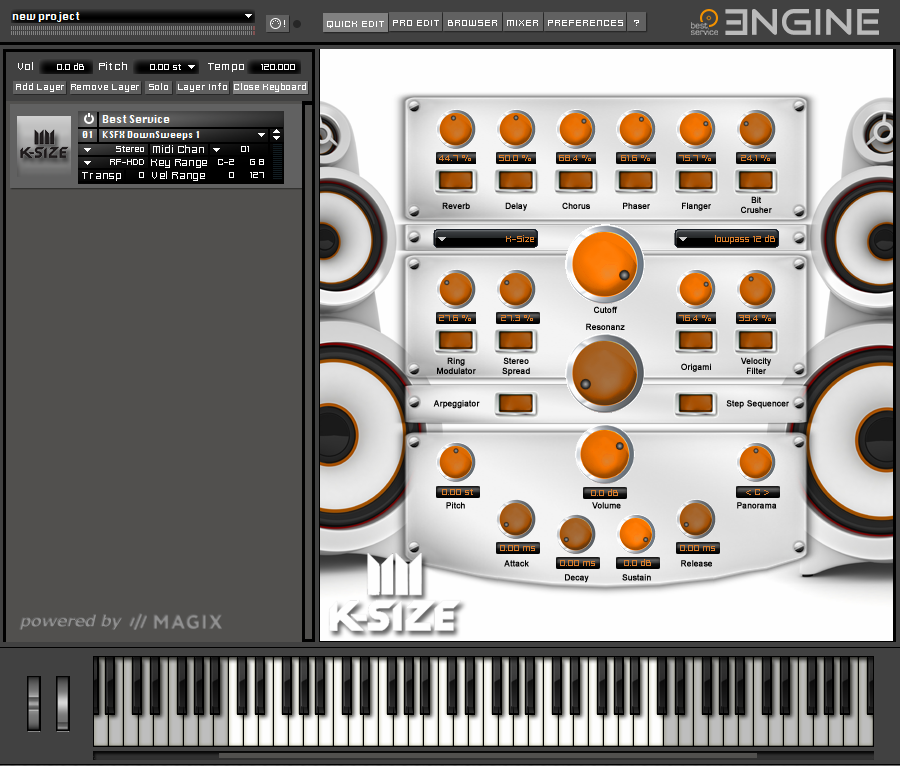Enable the Phaser effect switch

(636, 181)
